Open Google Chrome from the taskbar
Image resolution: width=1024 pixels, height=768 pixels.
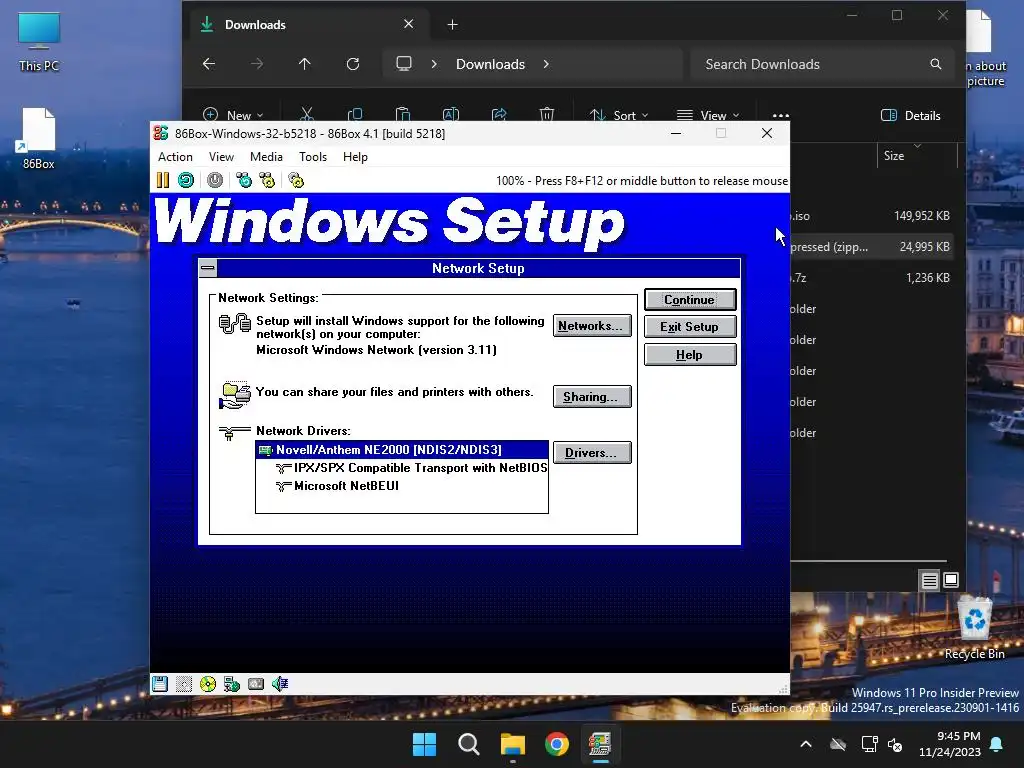(557, 744)
